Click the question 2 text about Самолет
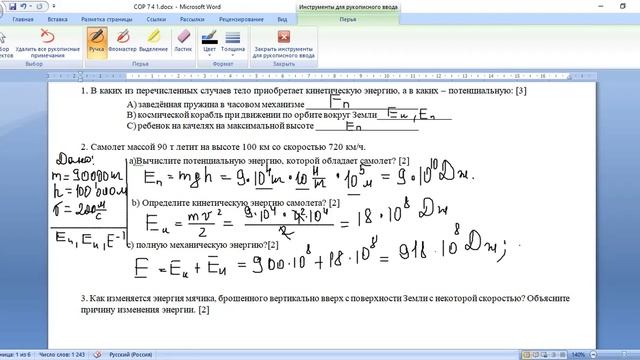The width and height of the screenshot is (640, 360). click(223, 147)
